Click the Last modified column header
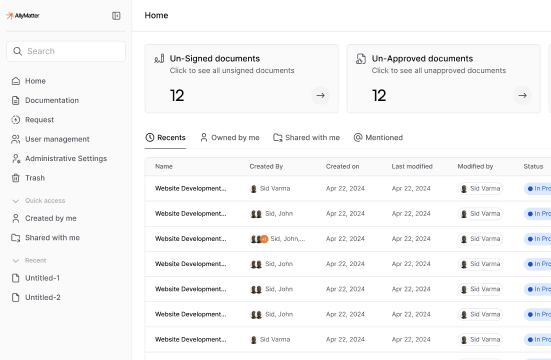The height and width of the screenshot is (360, 551). tap(412, 167)
